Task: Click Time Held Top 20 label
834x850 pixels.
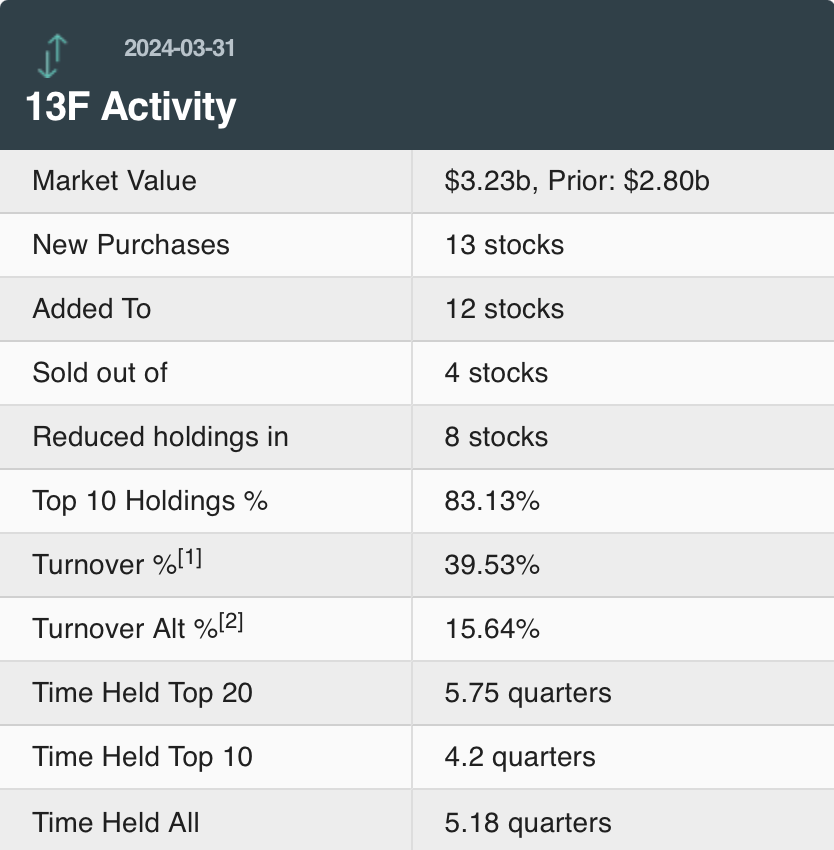Action: [143, 692]
